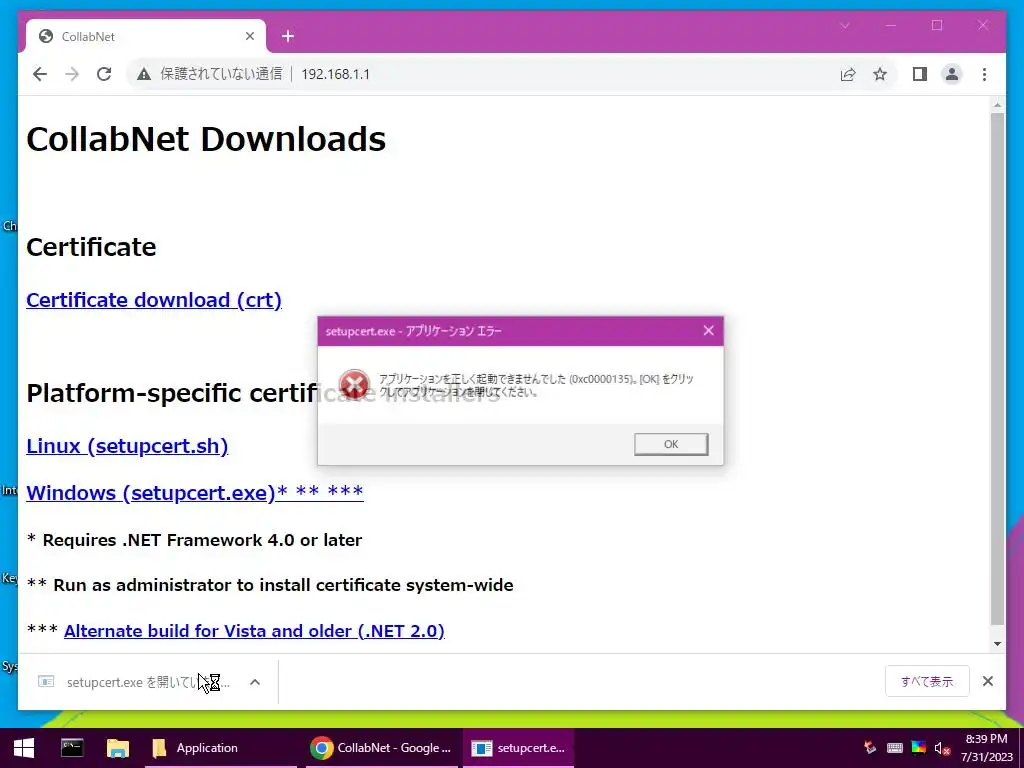Open the clock showing 8:39 PM
1024x768 pixels.
[986, 748]
